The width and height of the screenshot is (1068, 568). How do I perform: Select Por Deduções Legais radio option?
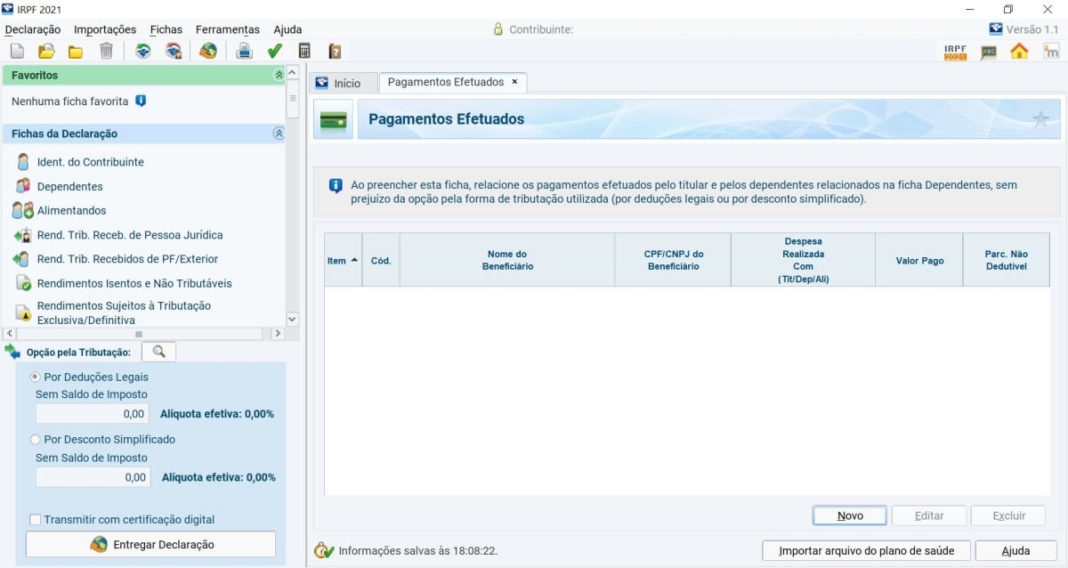click(35, 377)
